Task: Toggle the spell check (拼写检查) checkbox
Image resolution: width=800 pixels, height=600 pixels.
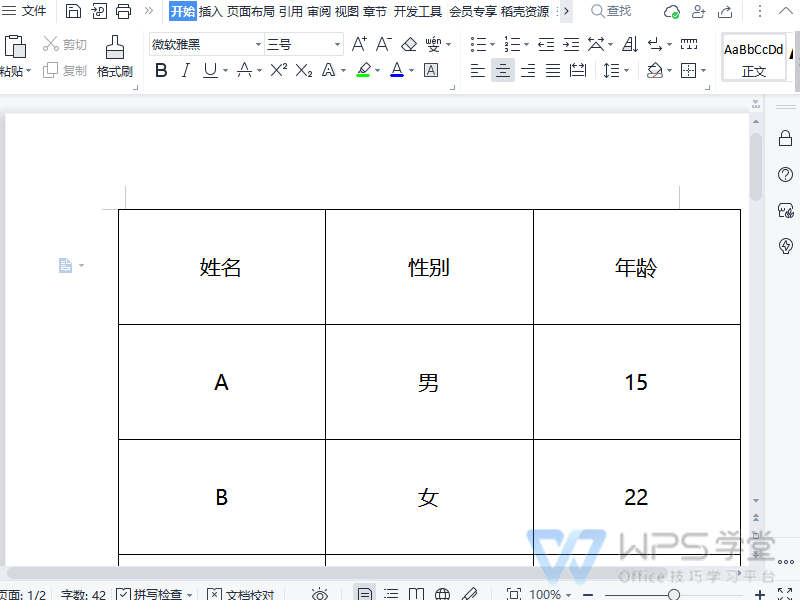Action: pos(124,594)
